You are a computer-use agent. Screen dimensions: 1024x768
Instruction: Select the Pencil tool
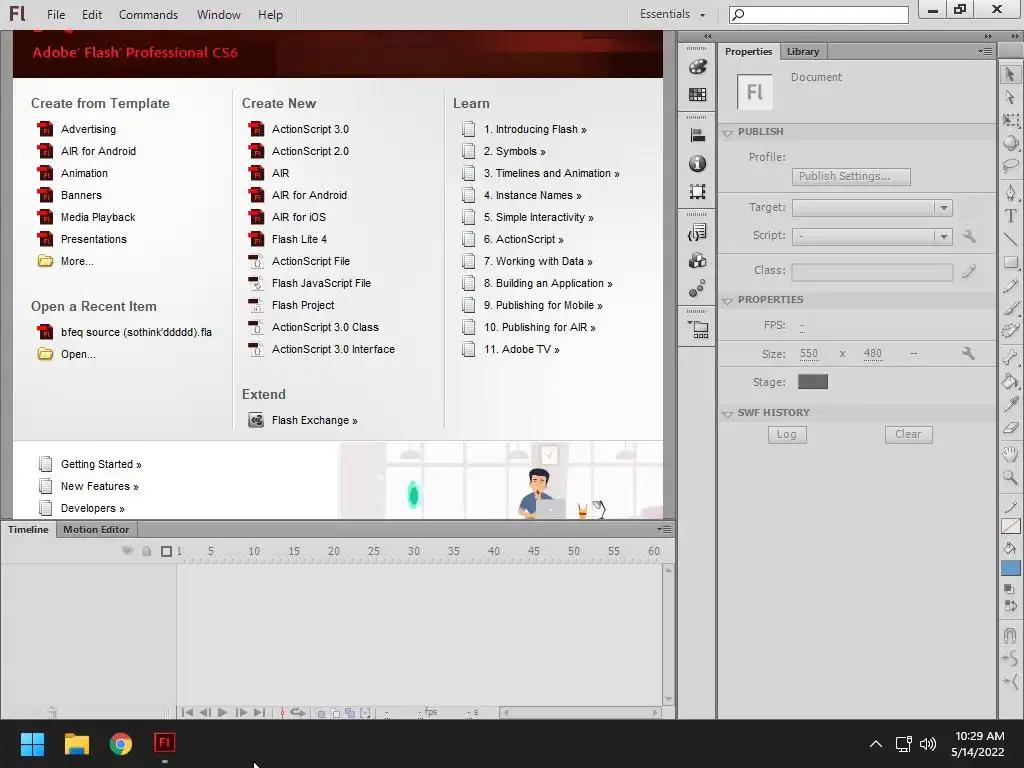tap(1010, 285)
